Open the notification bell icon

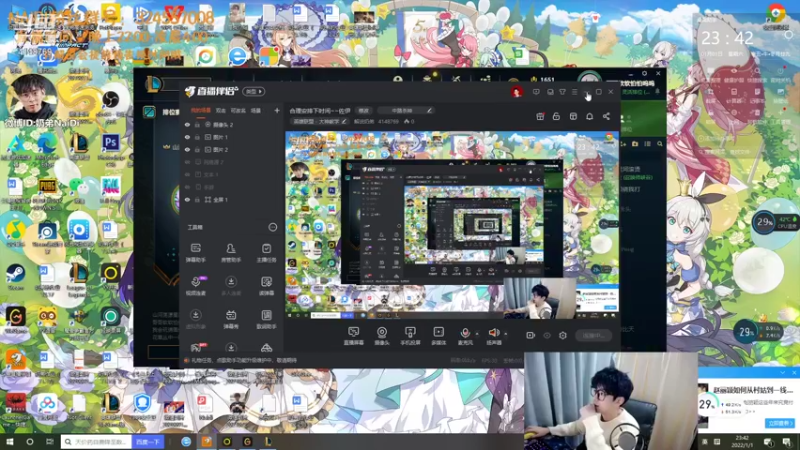click(589, 117)
